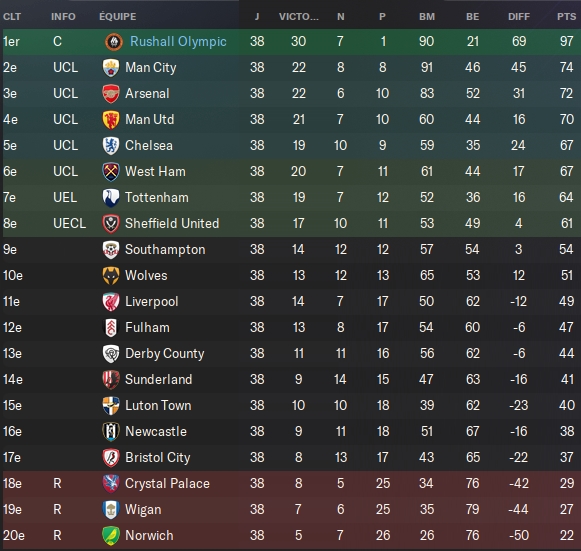Click the Crystal Palace club crest
581x551 pixels.
[111, 484]
